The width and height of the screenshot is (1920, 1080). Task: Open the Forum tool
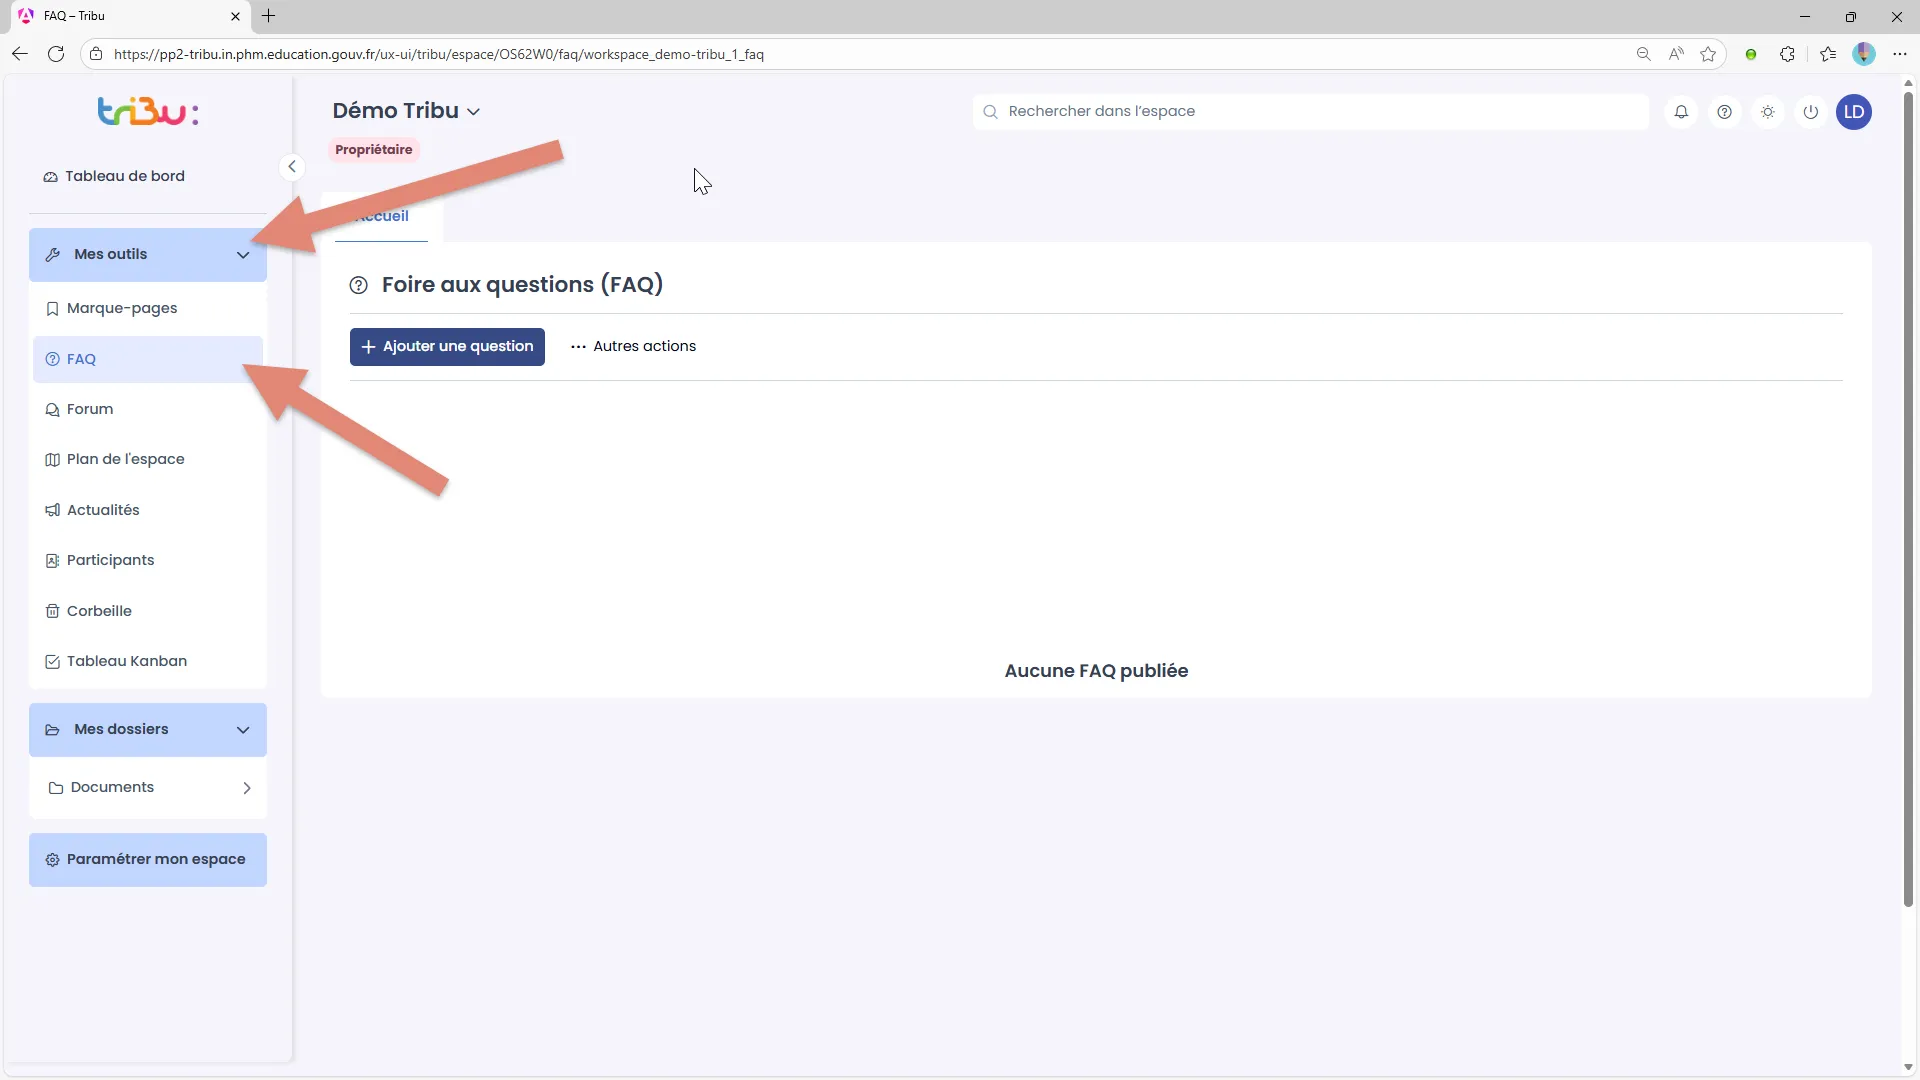[x=148, y=410]
